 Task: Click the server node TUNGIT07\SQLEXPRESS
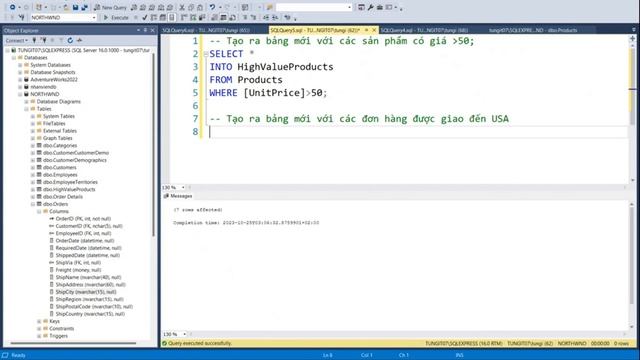(x=84, y=50)
